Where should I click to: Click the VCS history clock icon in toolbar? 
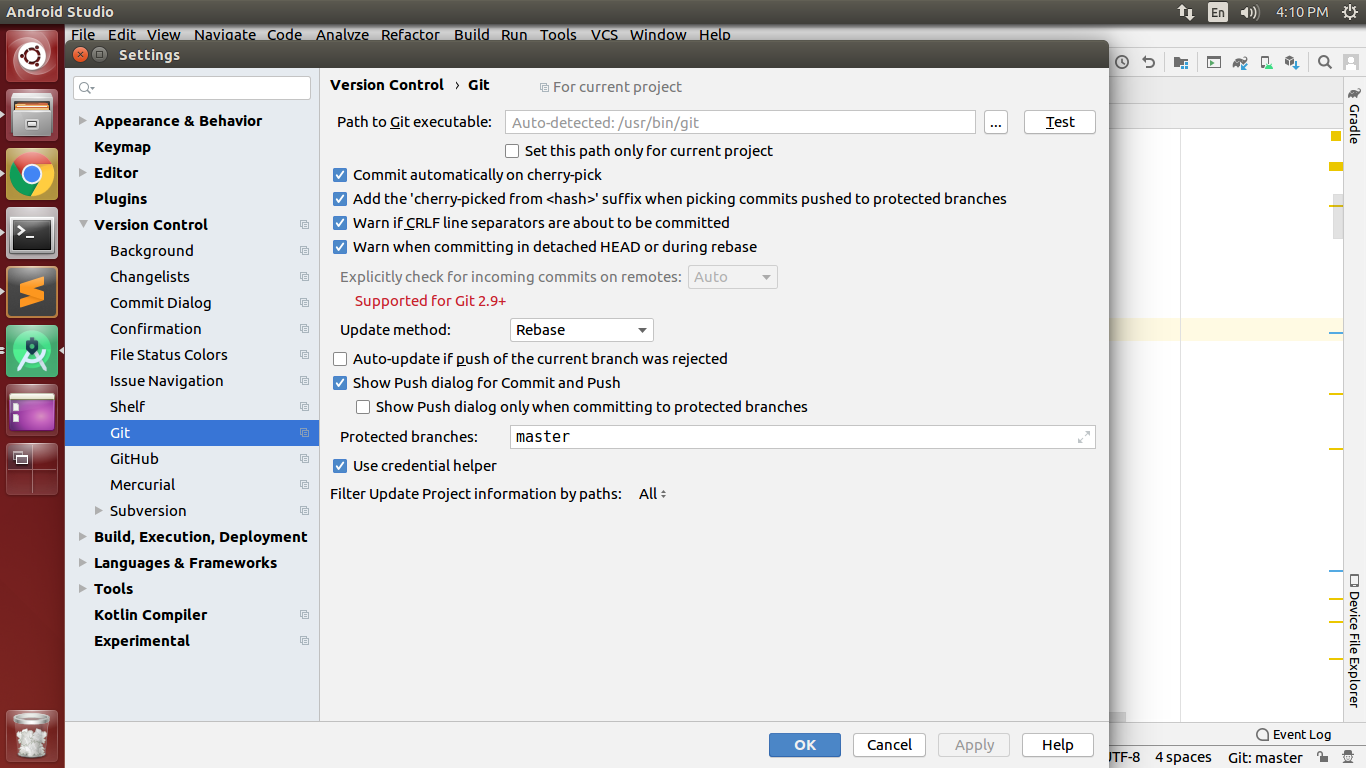(1122, 62)
